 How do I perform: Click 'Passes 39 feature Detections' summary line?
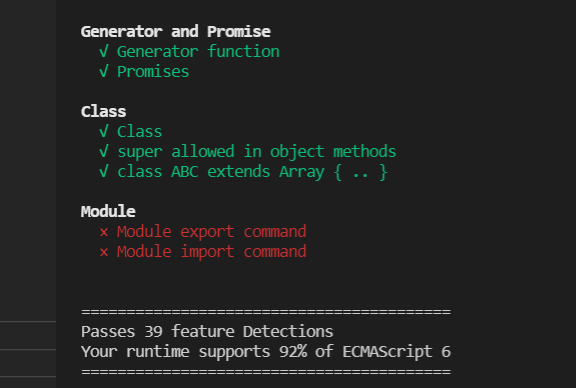point(207,332)
